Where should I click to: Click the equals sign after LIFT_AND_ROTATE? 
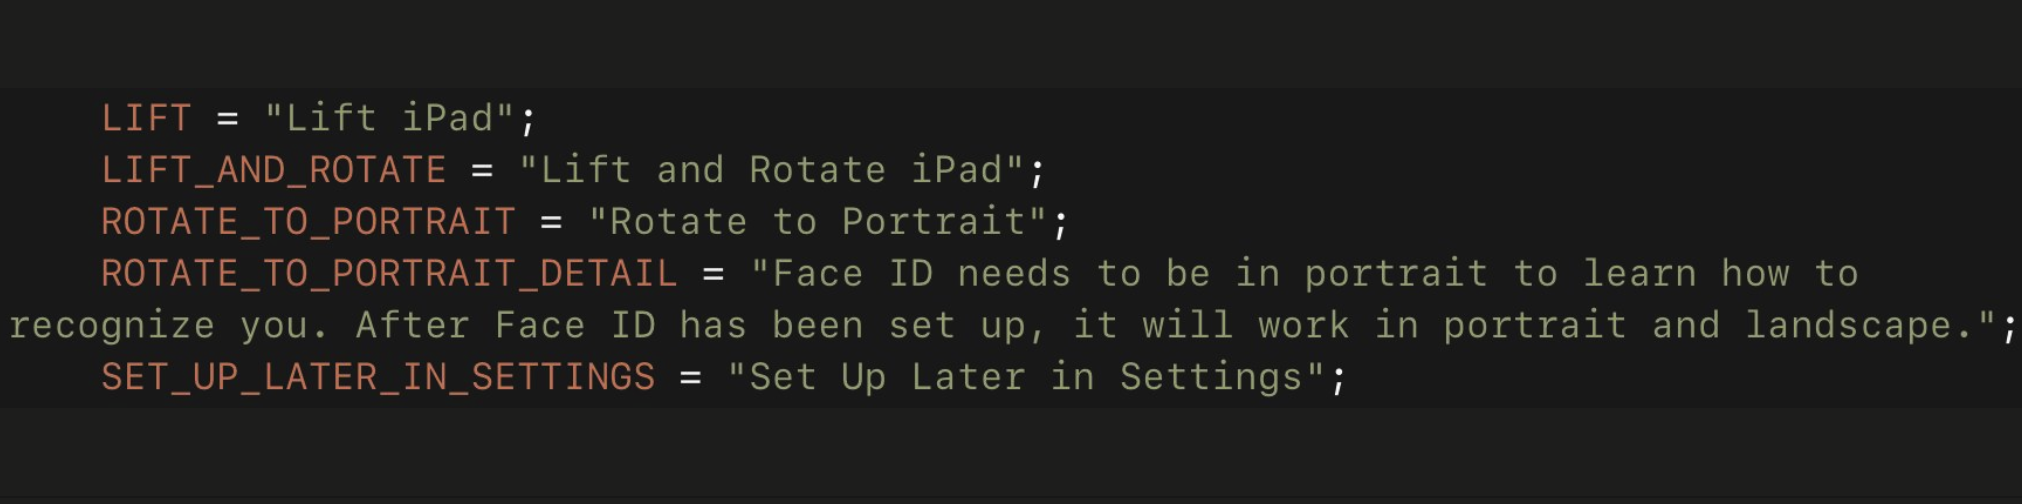pyautogui.click(x=482, y=171)
